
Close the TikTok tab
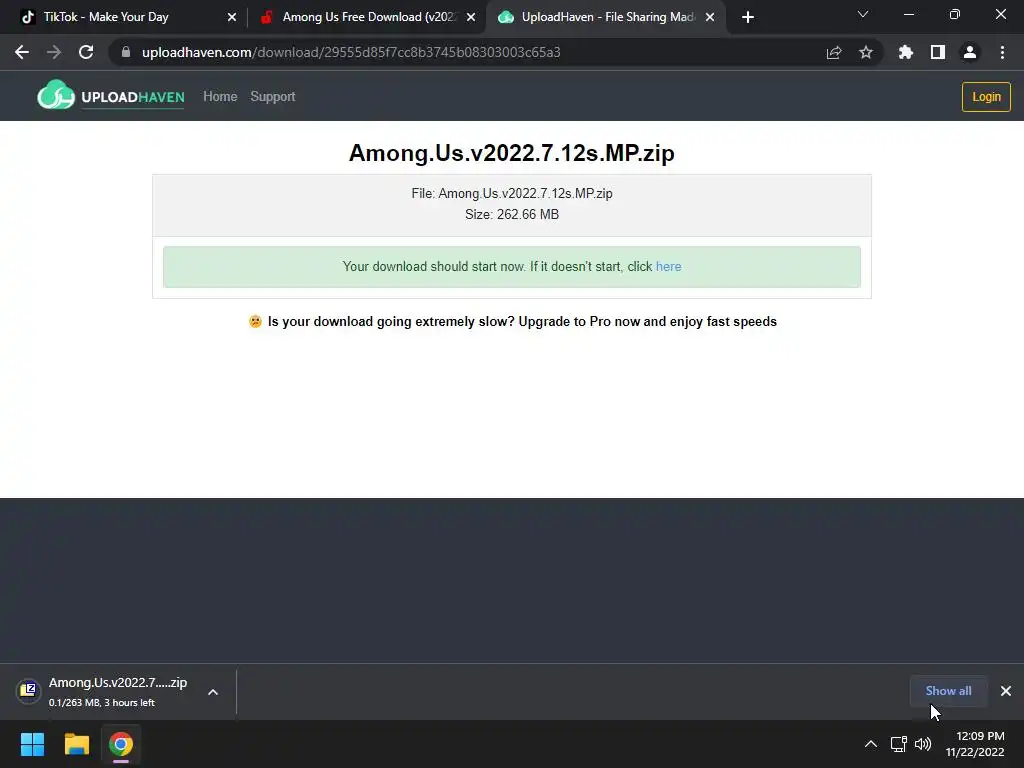coord(232,18)
